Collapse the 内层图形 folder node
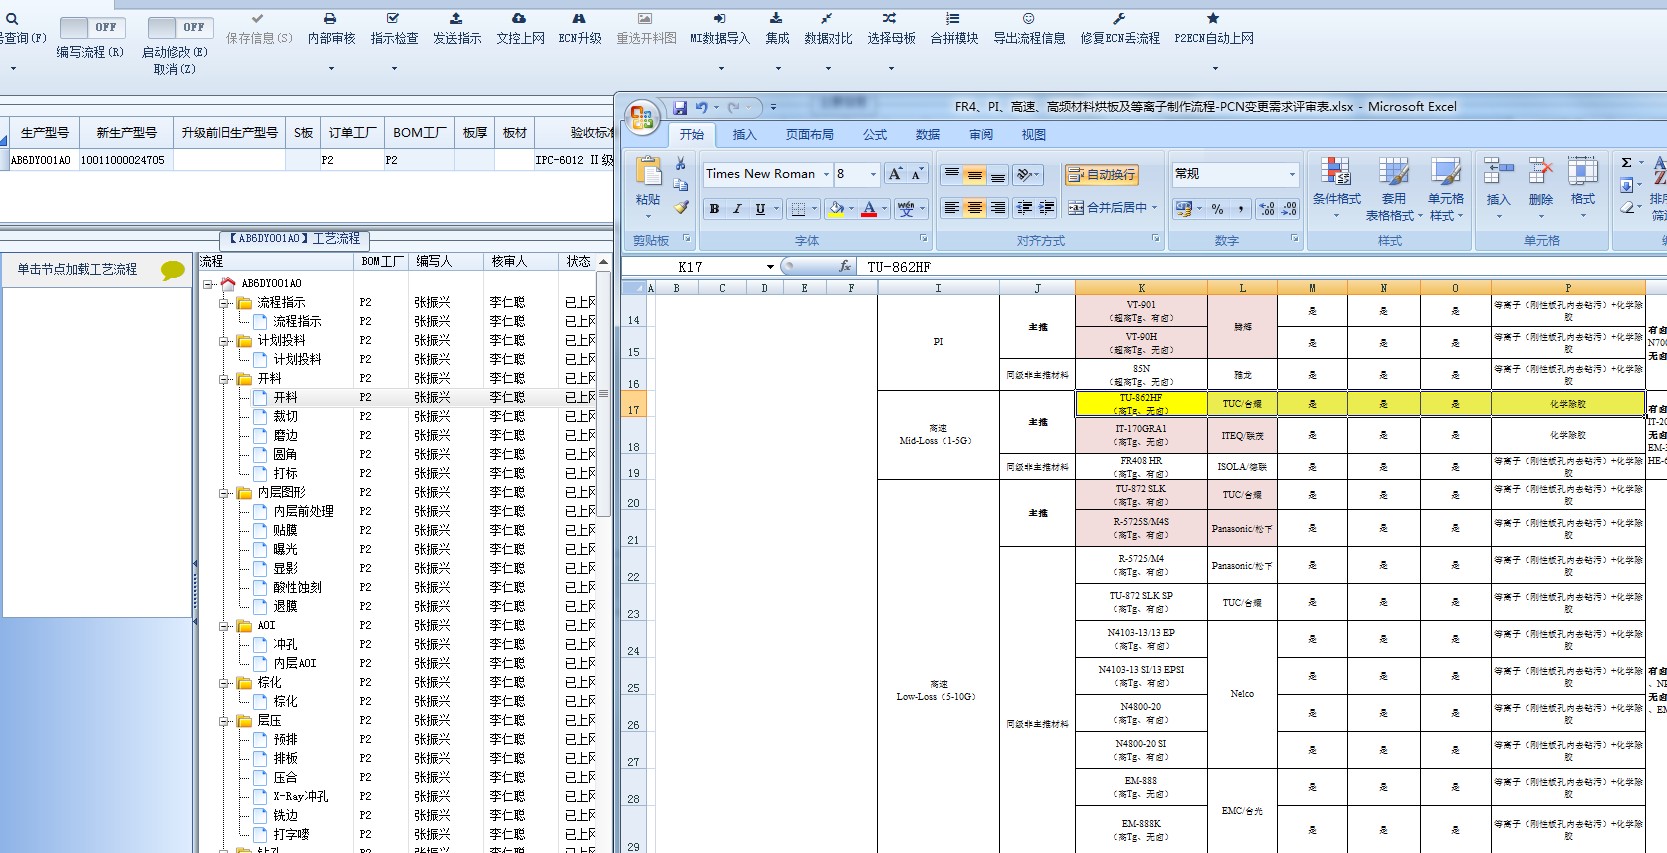The width and height of the screenshot is (1667, 853). click(x=226, y=493)
